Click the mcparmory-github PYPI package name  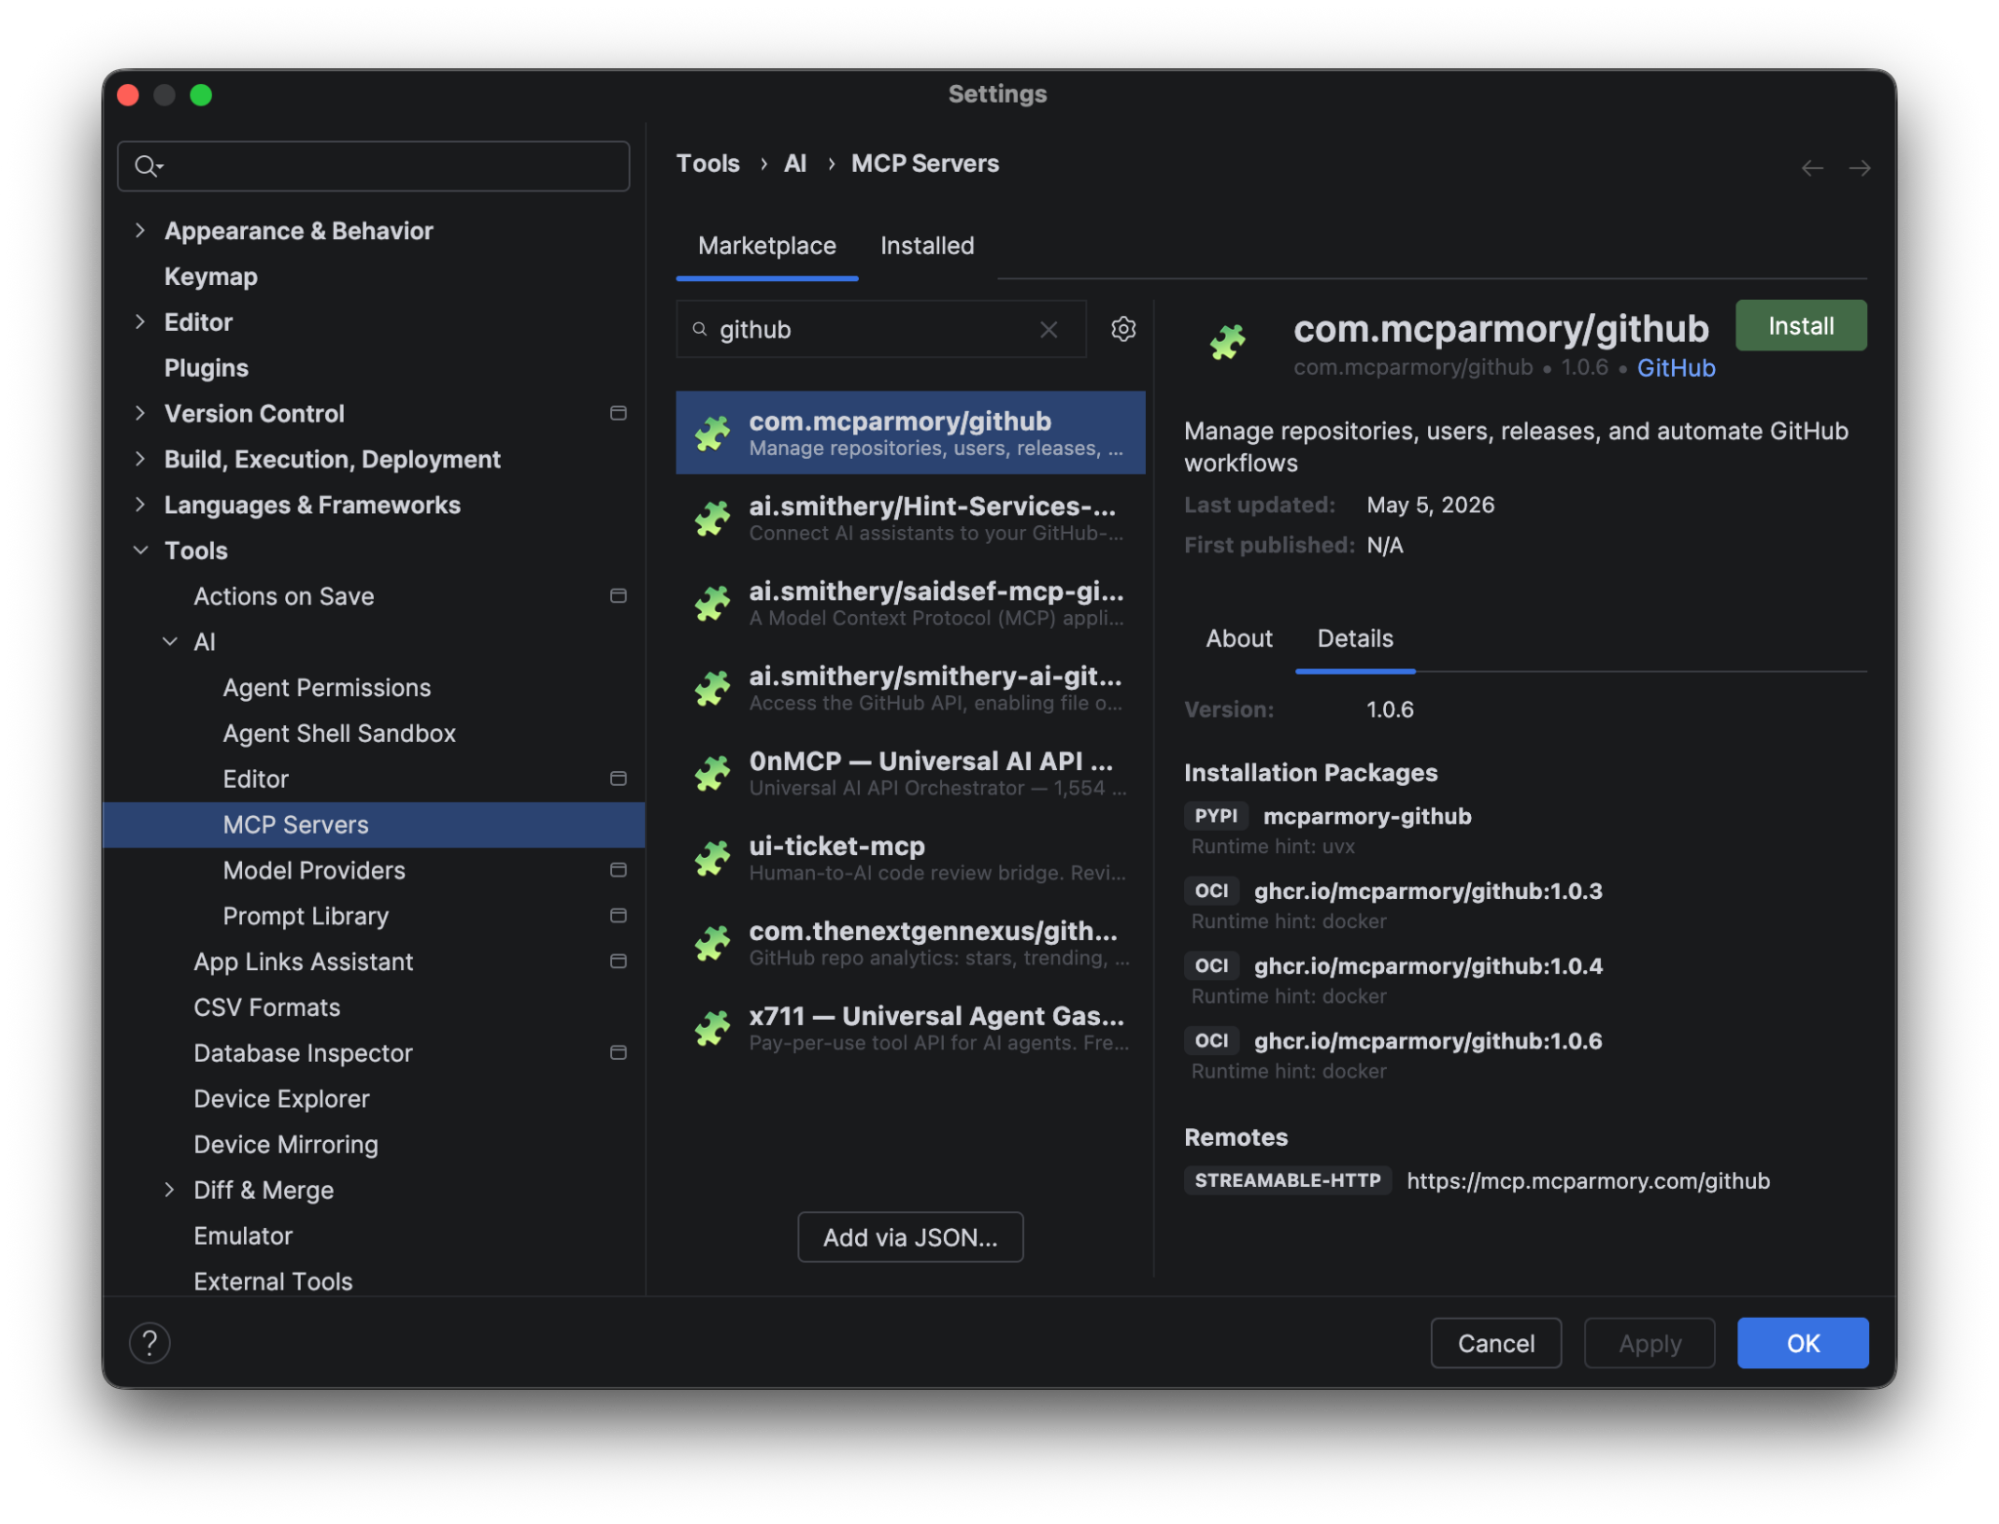pyautogui.click(x=1367, y=816)
